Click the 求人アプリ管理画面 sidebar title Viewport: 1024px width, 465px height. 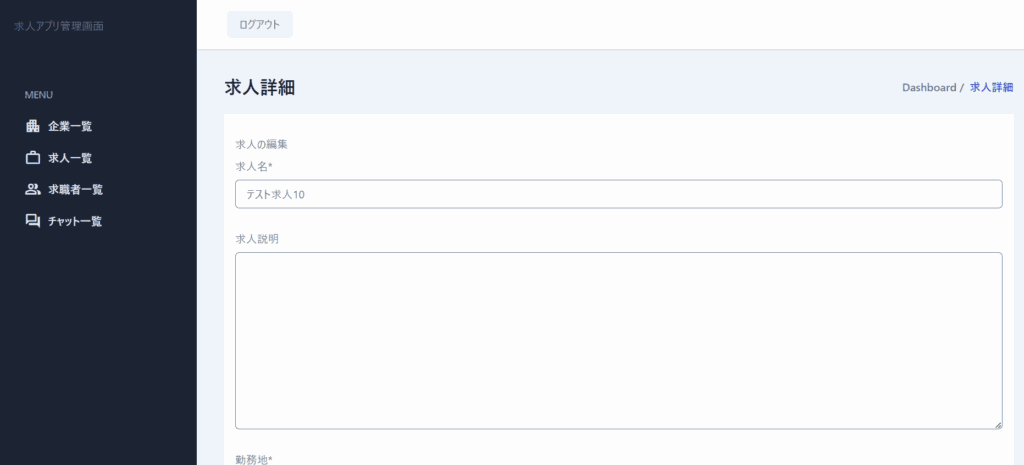59,26
